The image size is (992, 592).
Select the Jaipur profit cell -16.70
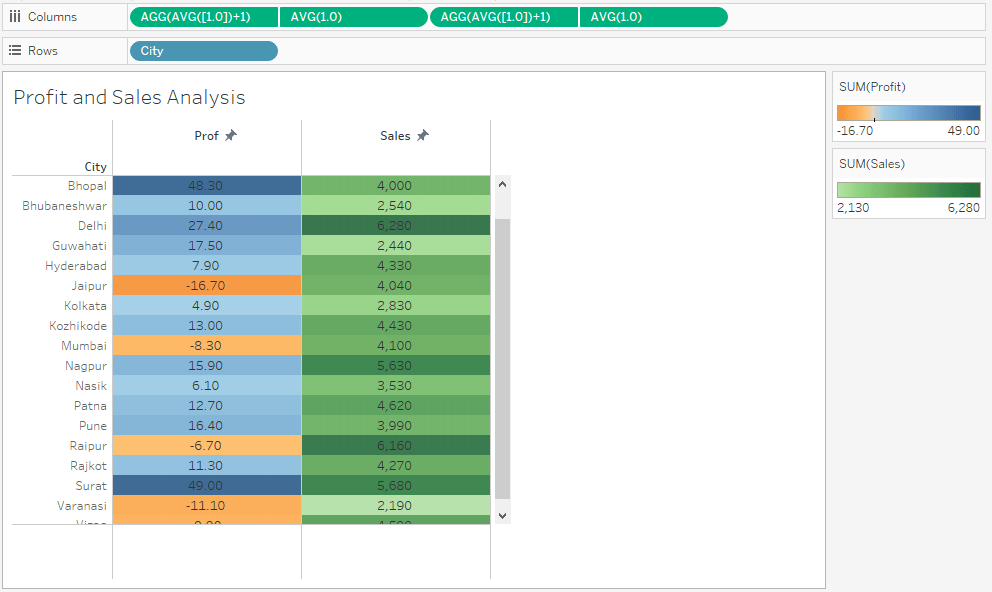[207, 286]
